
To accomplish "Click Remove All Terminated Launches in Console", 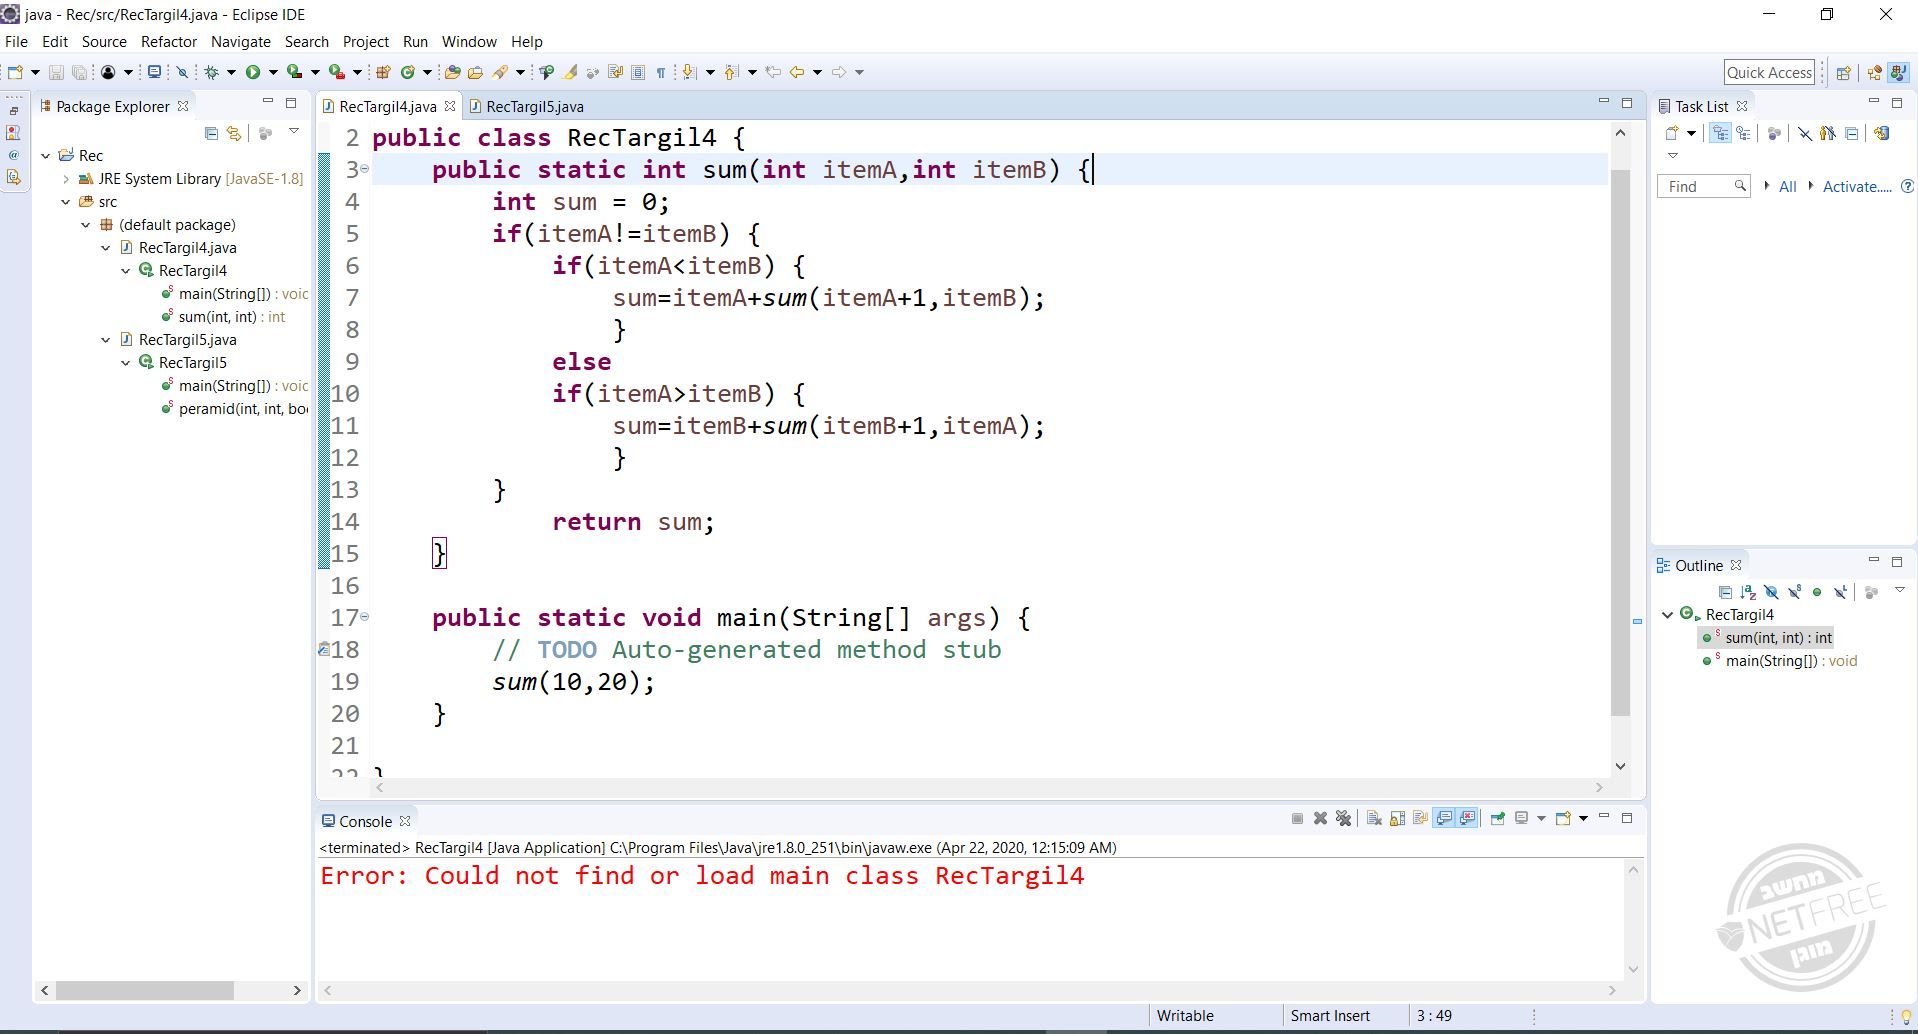I will [x=1344, y=819].
